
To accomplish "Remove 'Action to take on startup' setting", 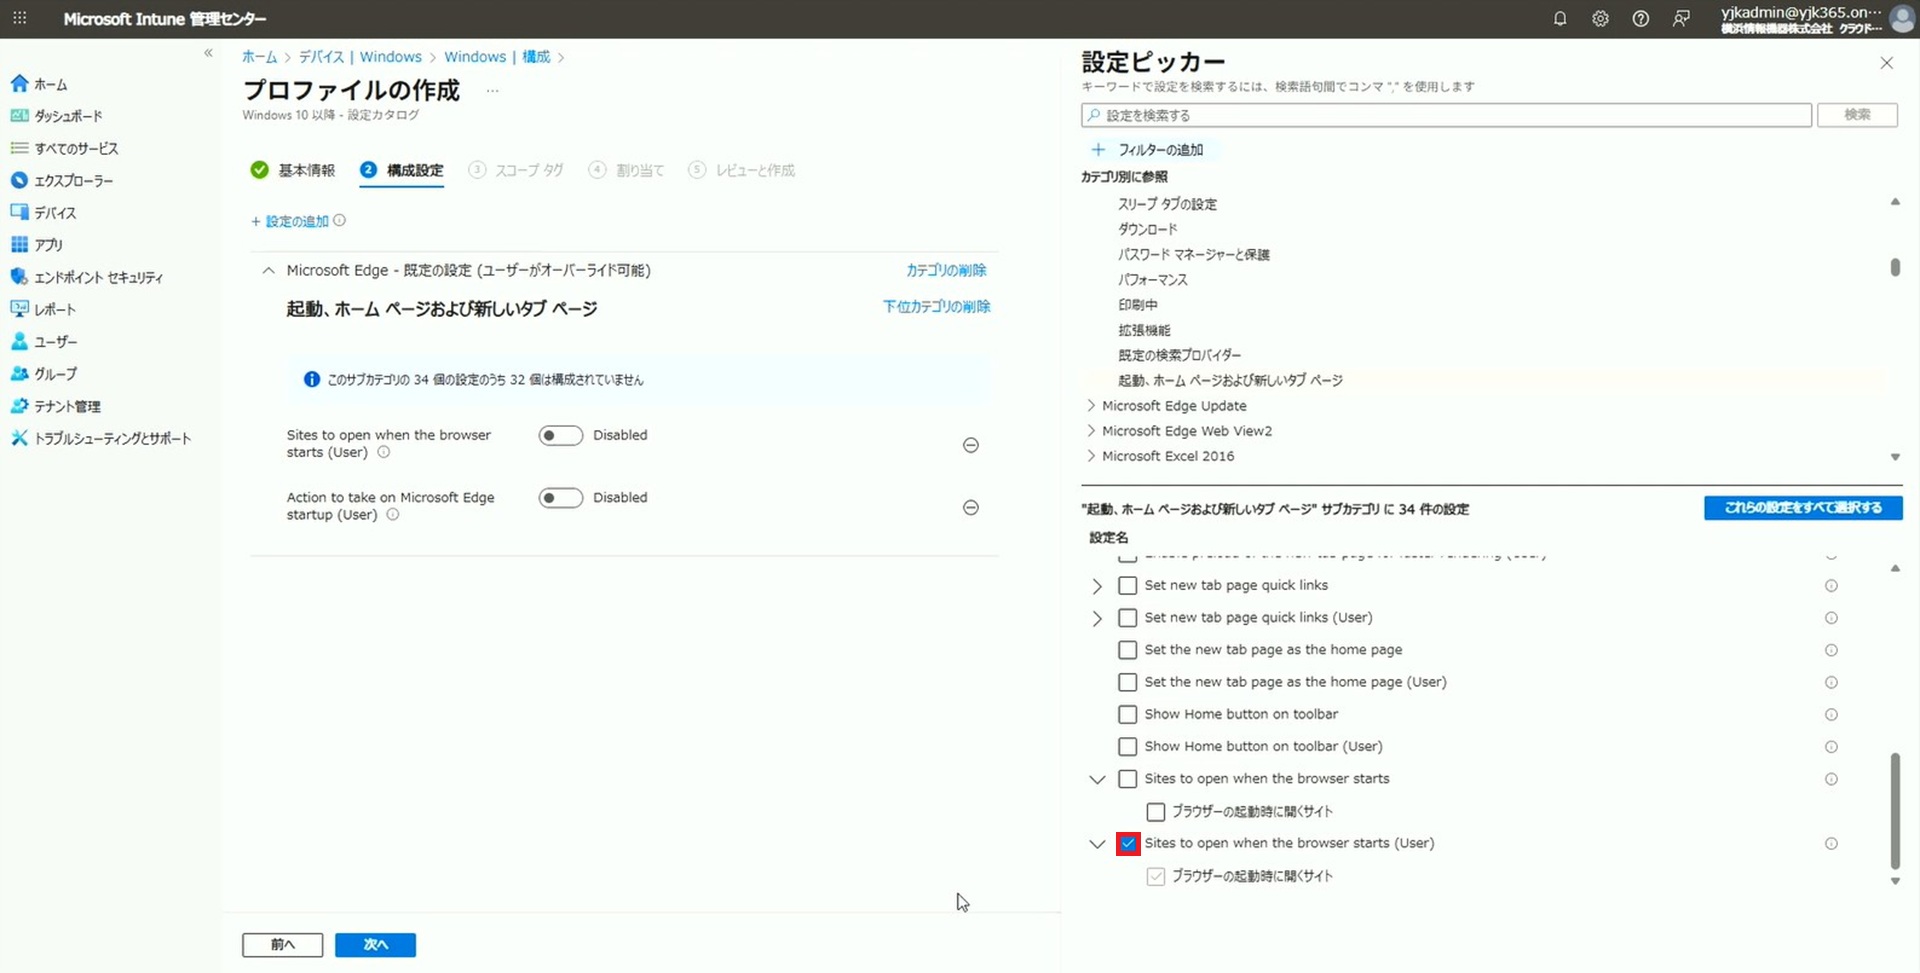I will click(970, 508).
